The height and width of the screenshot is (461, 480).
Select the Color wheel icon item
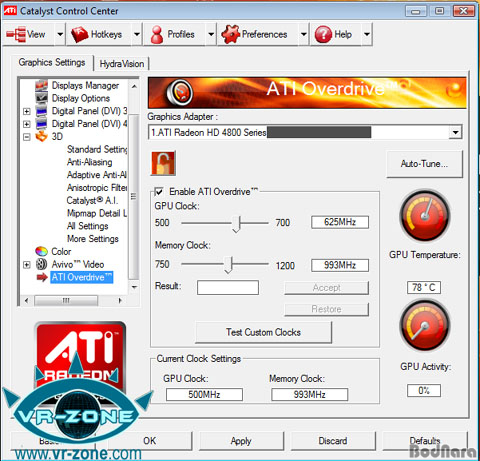(x=41, y=251)
